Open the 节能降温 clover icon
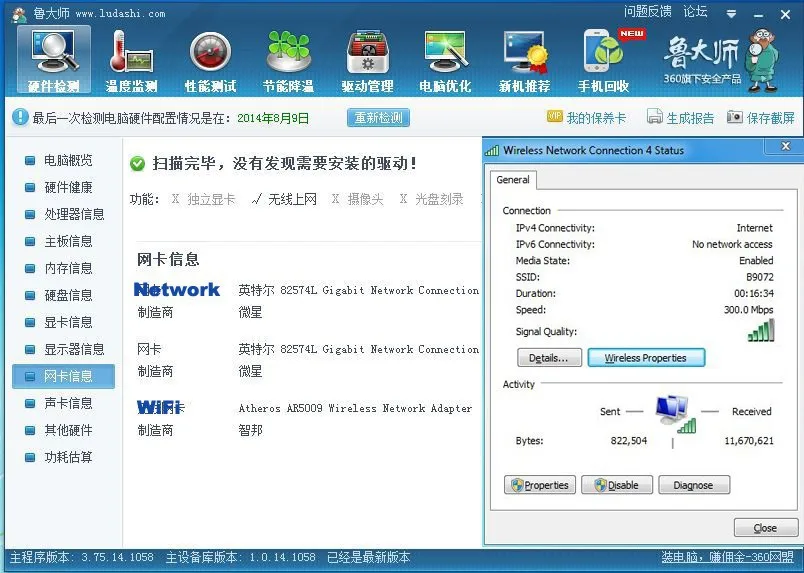The height and width of the screenshot is (573, 804). pos(288,60)
